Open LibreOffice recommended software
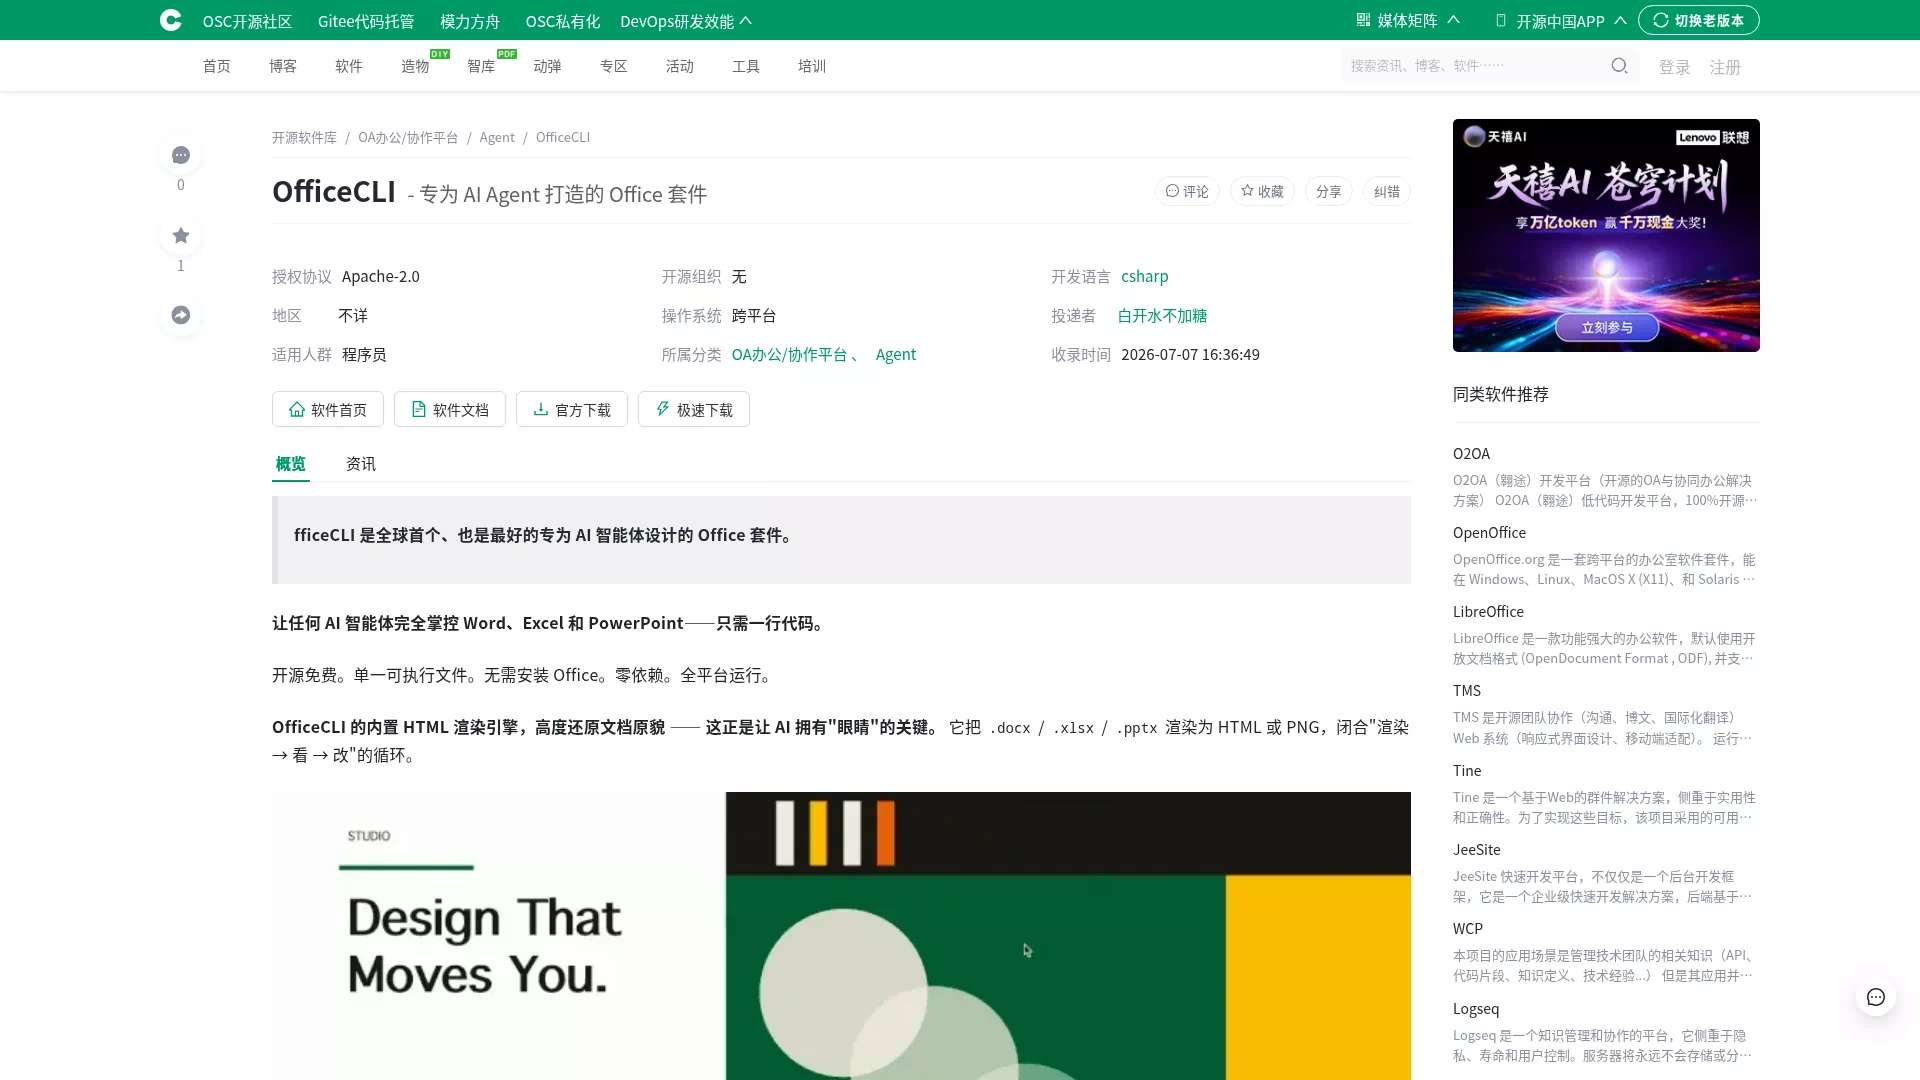 point(1488,611)
